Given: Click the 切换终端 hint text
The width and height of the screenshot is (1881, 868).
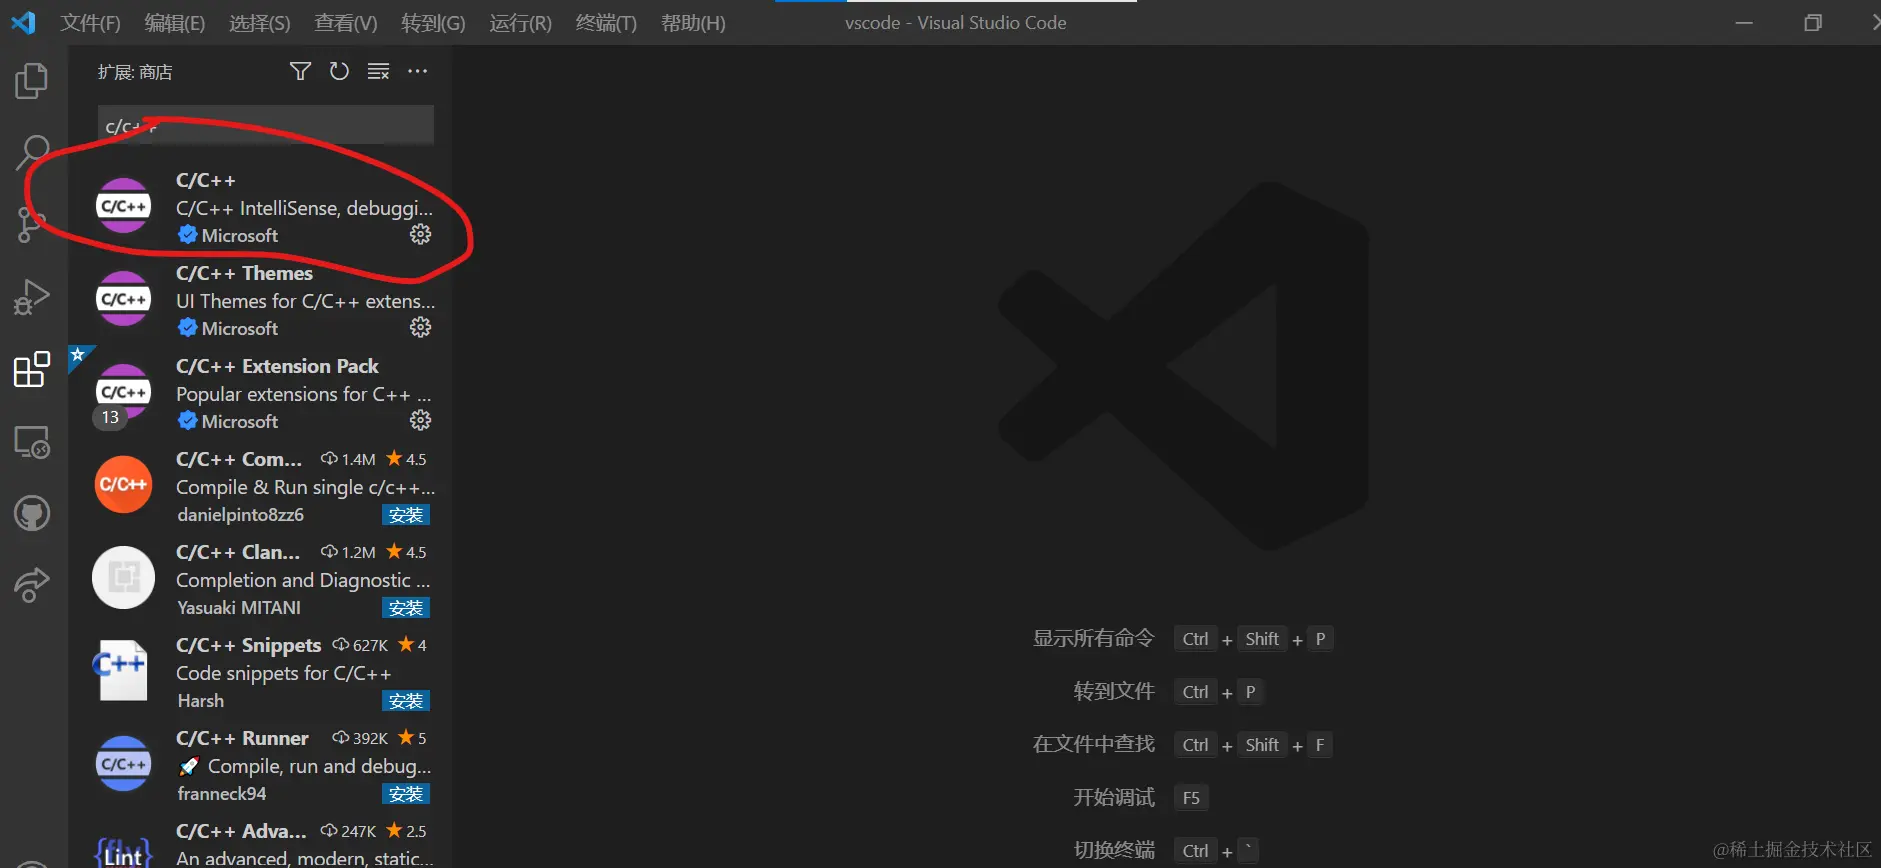Looking at the screenshot, I should point(1114,850).
